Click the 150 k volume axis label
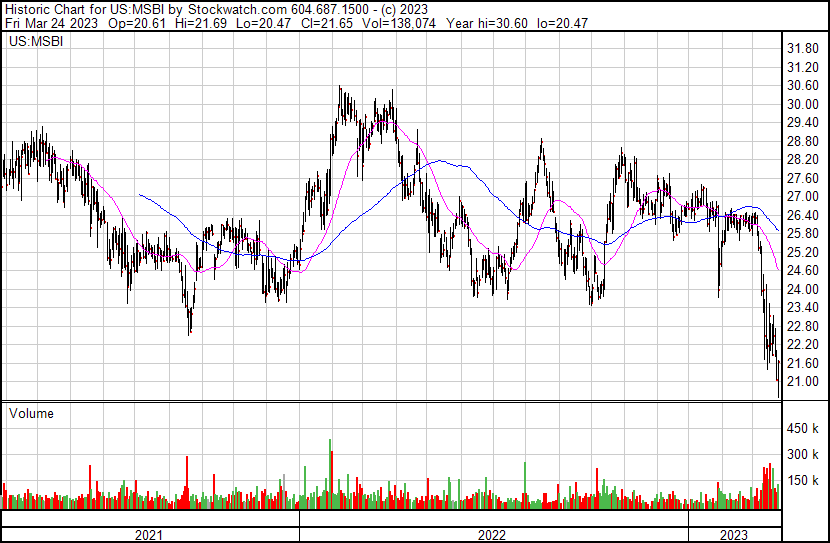The image size is (830, 543). 804,481
